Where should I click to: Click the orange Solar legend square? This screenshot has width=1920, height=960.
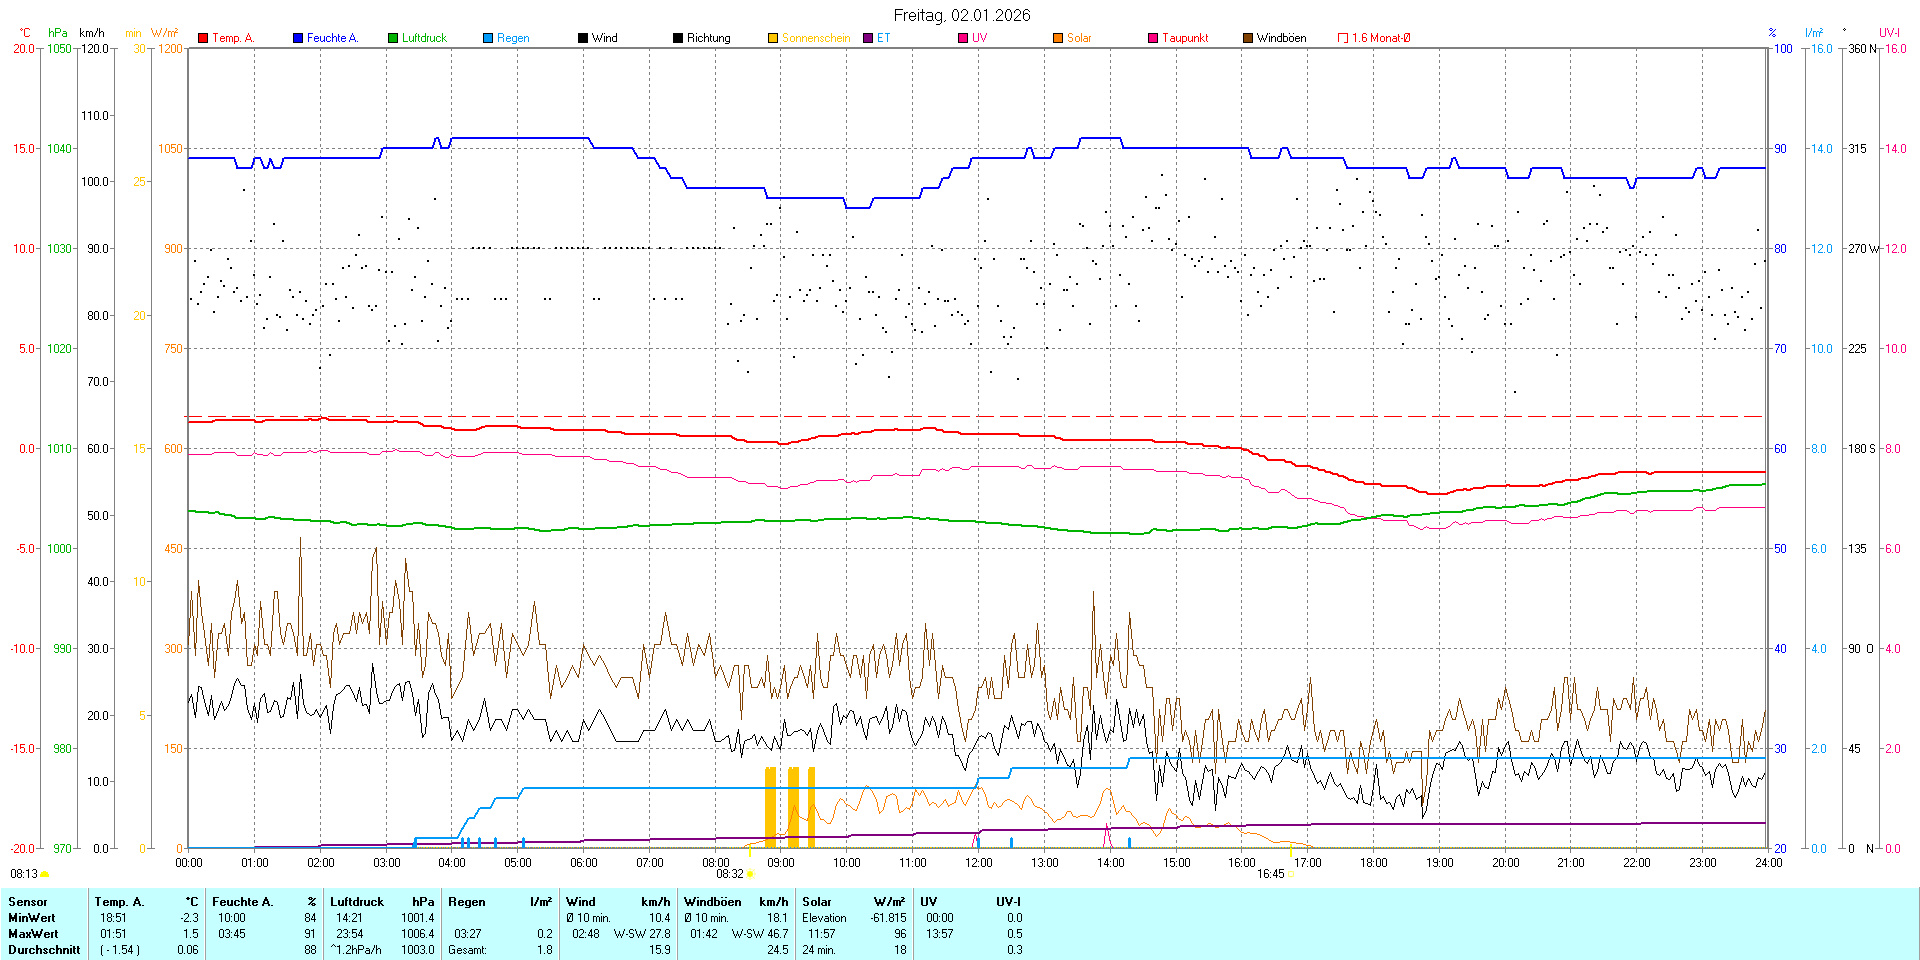[x=1058, y=38]
